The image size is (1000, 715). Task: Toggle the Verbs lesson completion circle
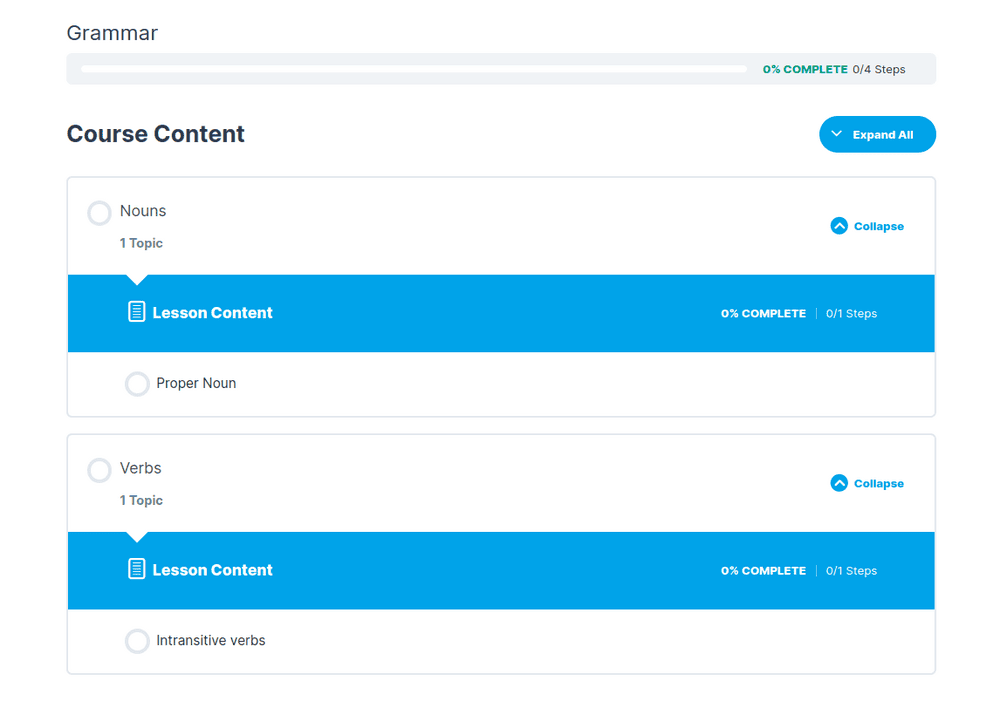coord(99,470)
